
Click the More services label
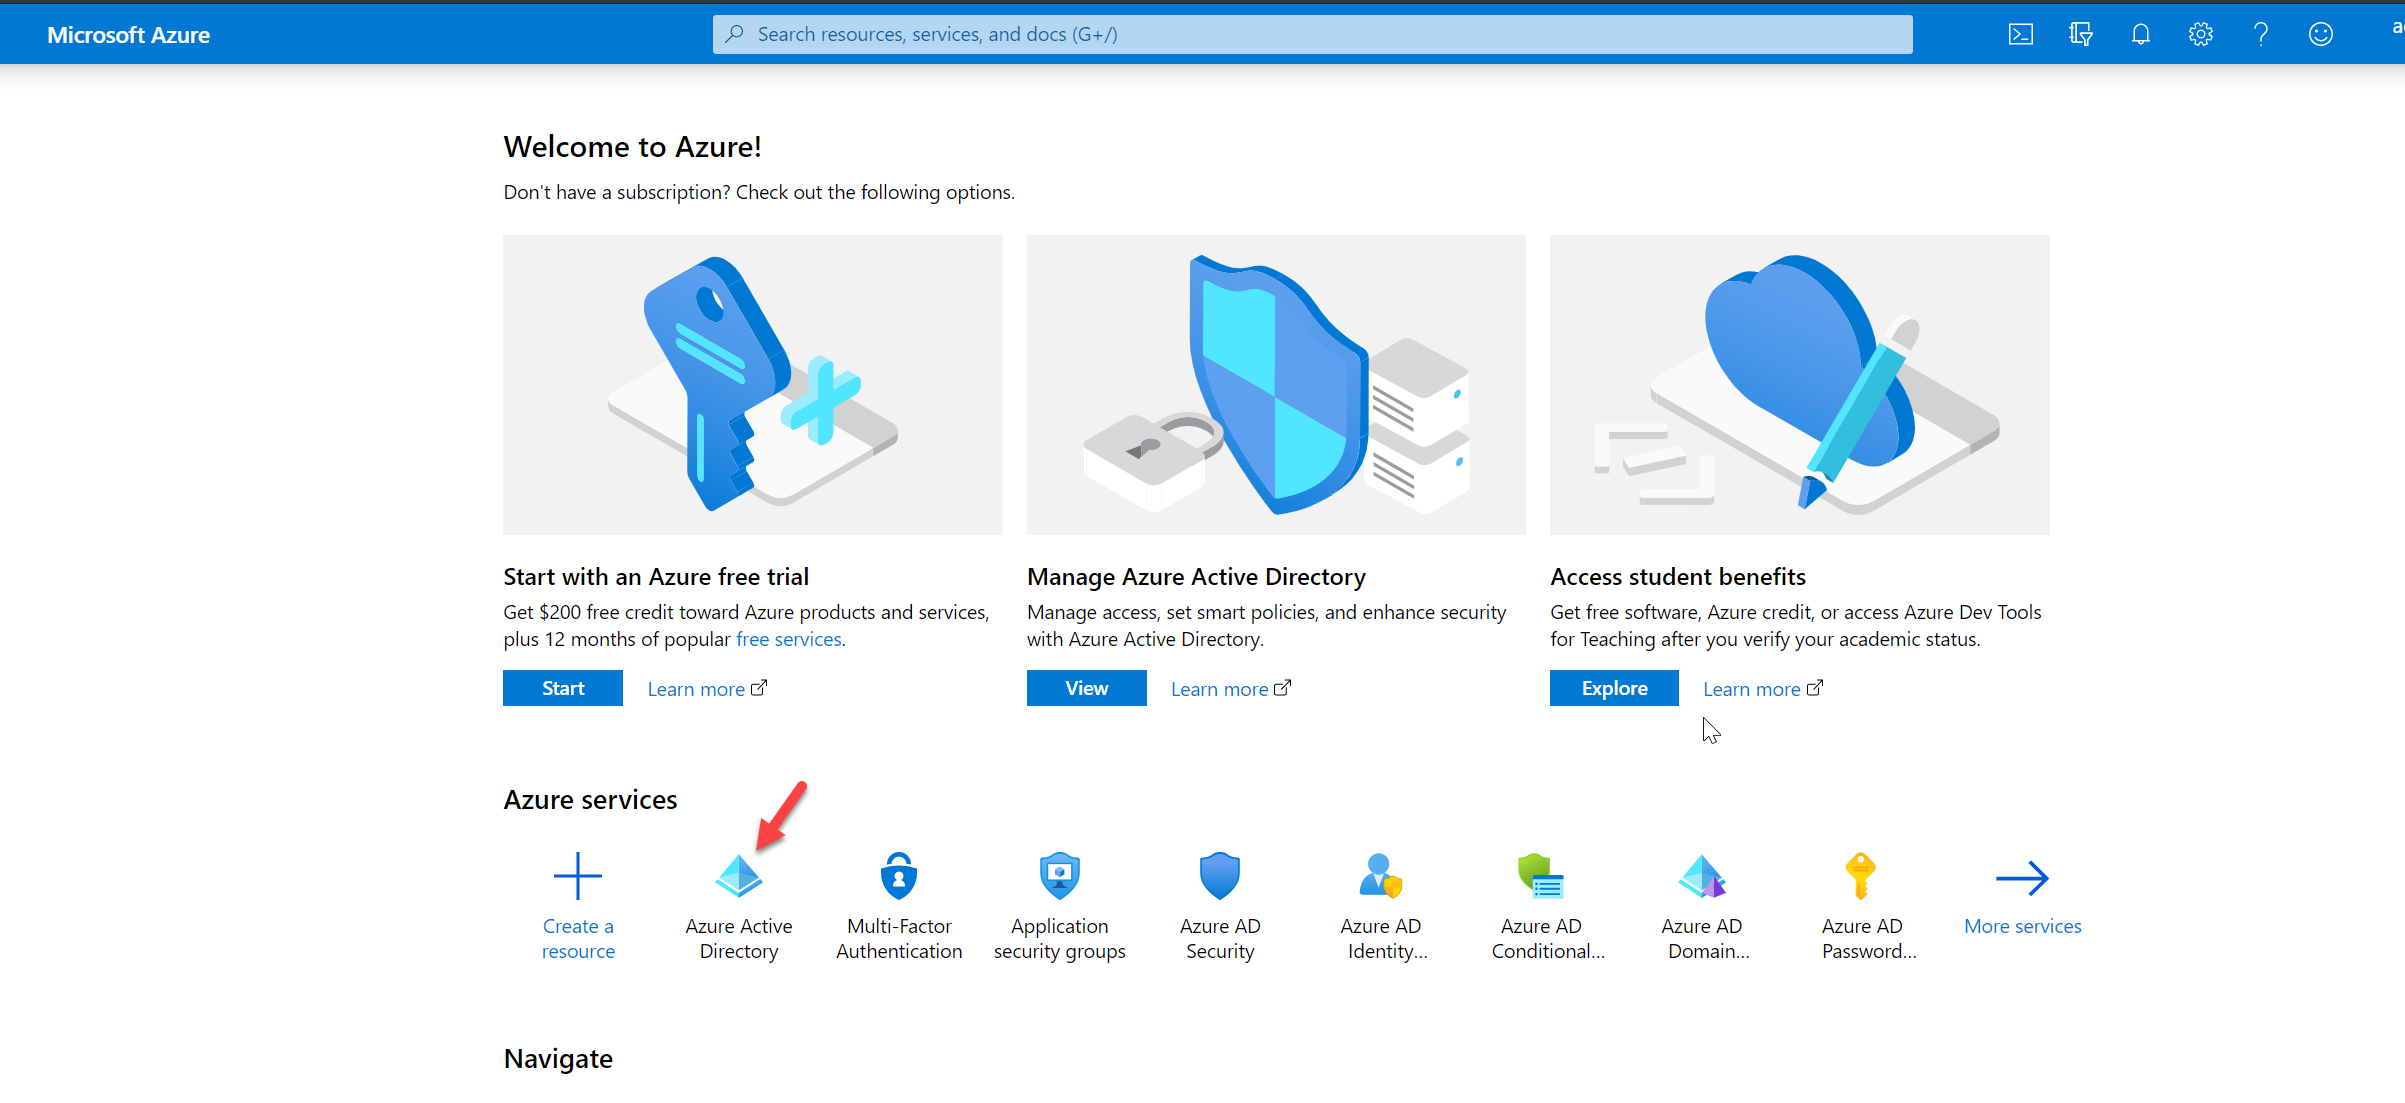click(x=2022, y=926)
